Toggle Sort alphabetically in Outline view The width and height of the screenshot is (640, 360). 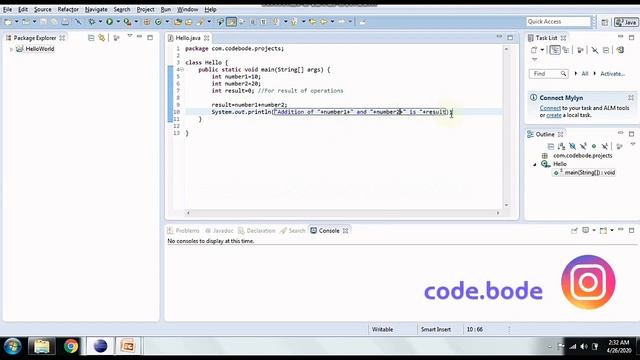point(562,146)
